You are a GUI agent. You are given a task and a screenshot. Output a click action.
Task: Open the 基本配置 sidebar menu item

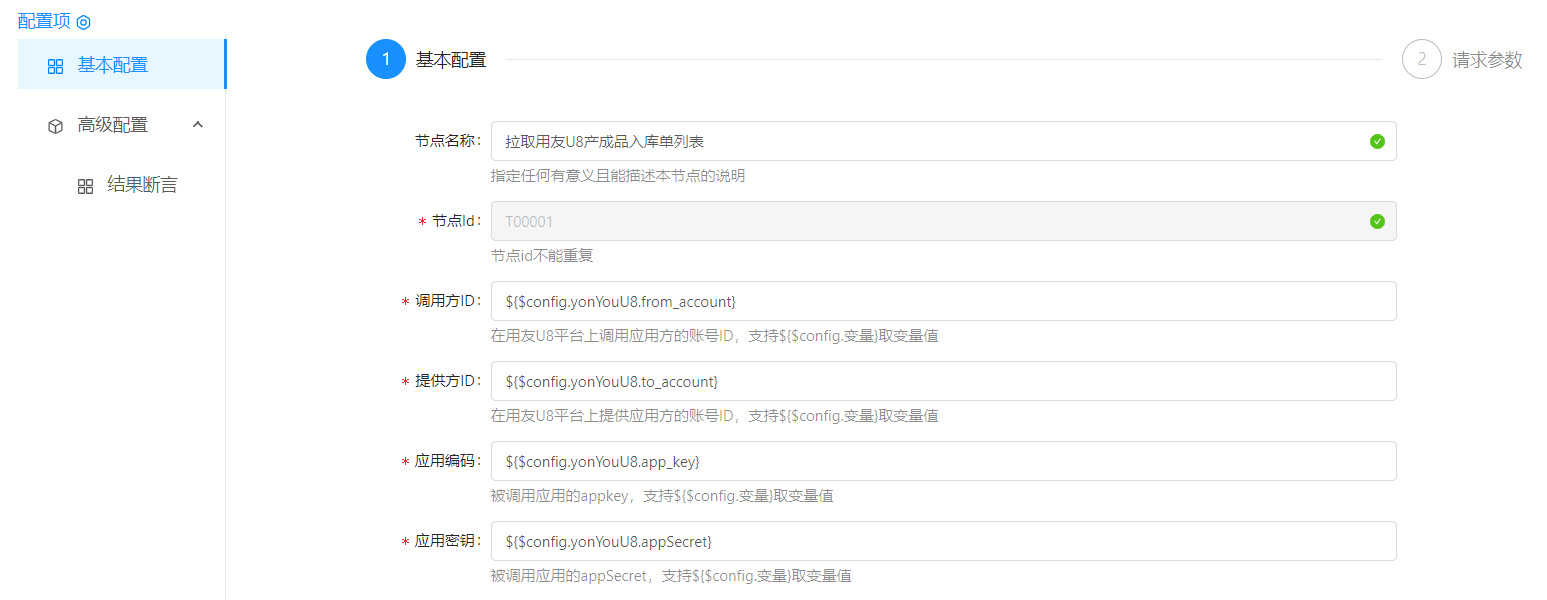[113, 65]
